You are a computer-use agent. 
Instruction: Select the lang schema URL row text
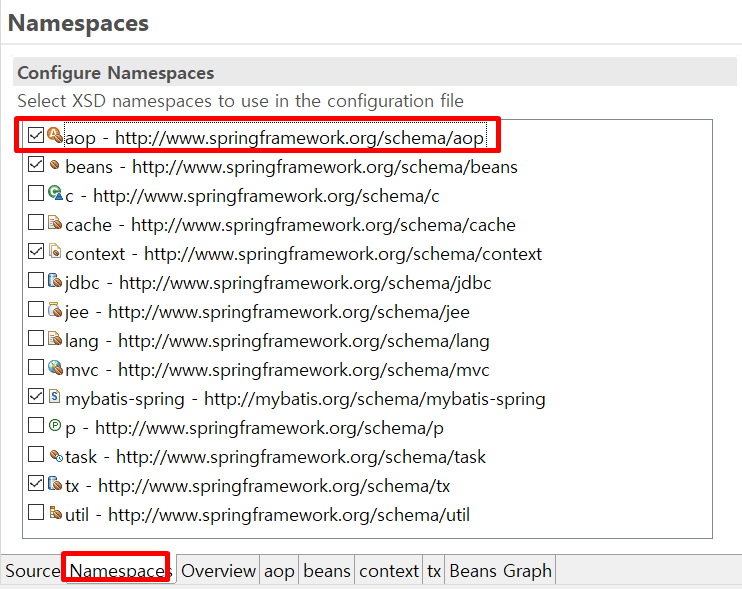(x=277, y=341)
